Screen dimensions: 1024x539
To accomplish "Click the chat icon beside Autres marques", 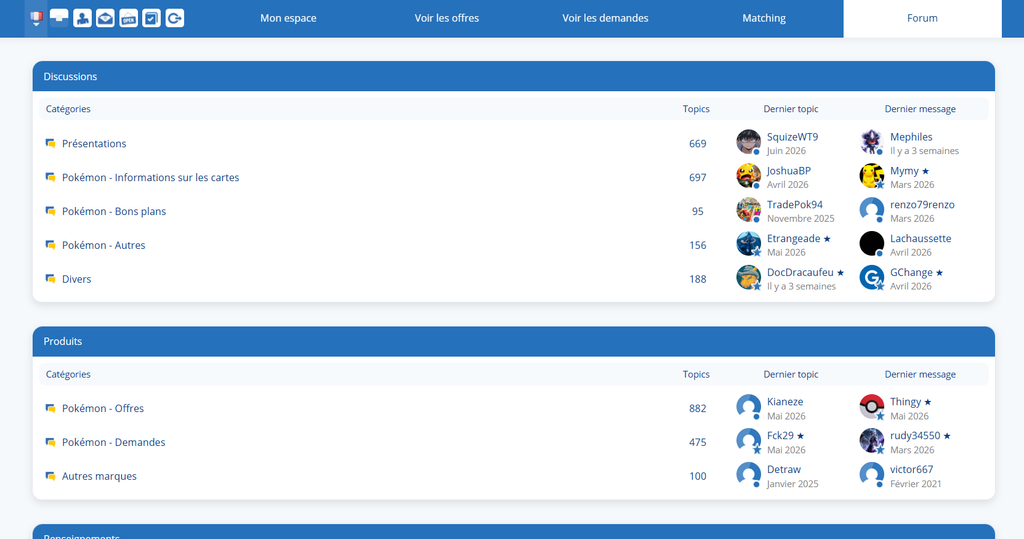I will (50, 476).
